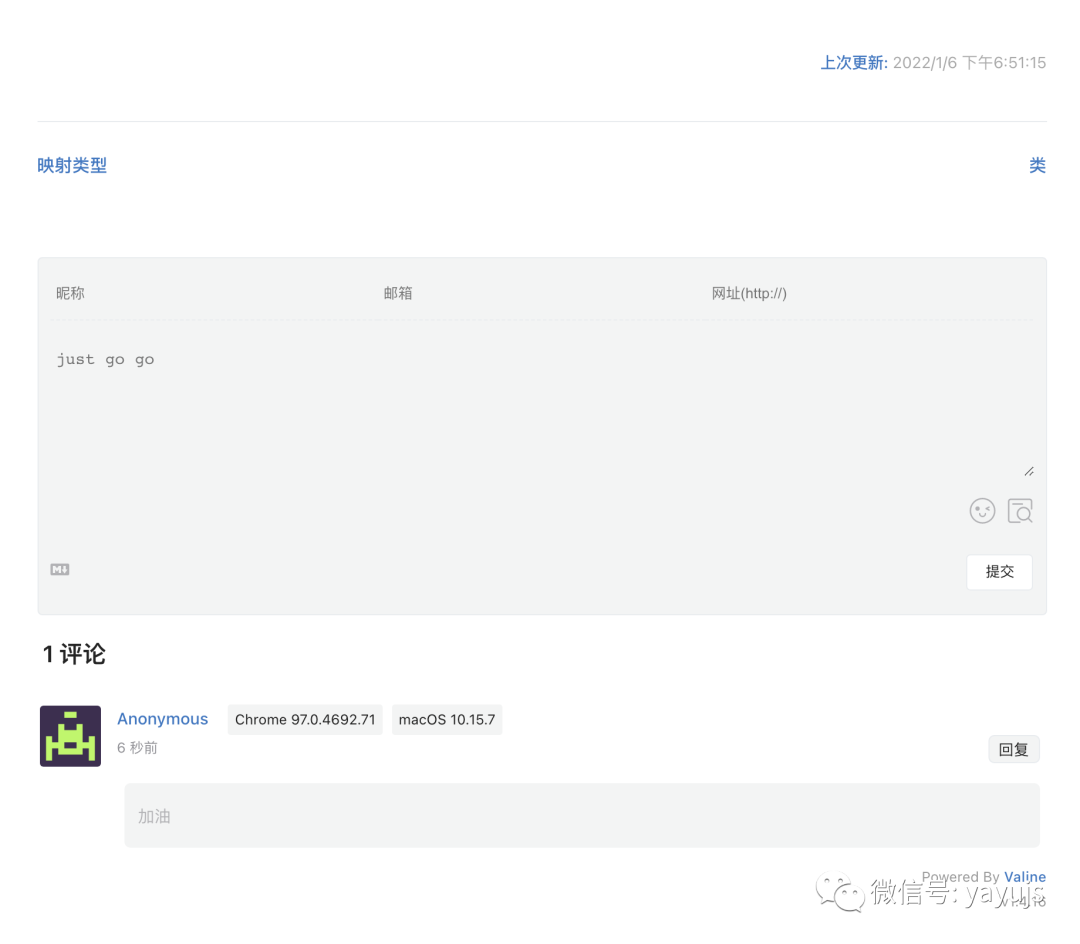Toggle the comment preview icon
Screen dimensions: 1080x944
click(x=1020, y=511)
